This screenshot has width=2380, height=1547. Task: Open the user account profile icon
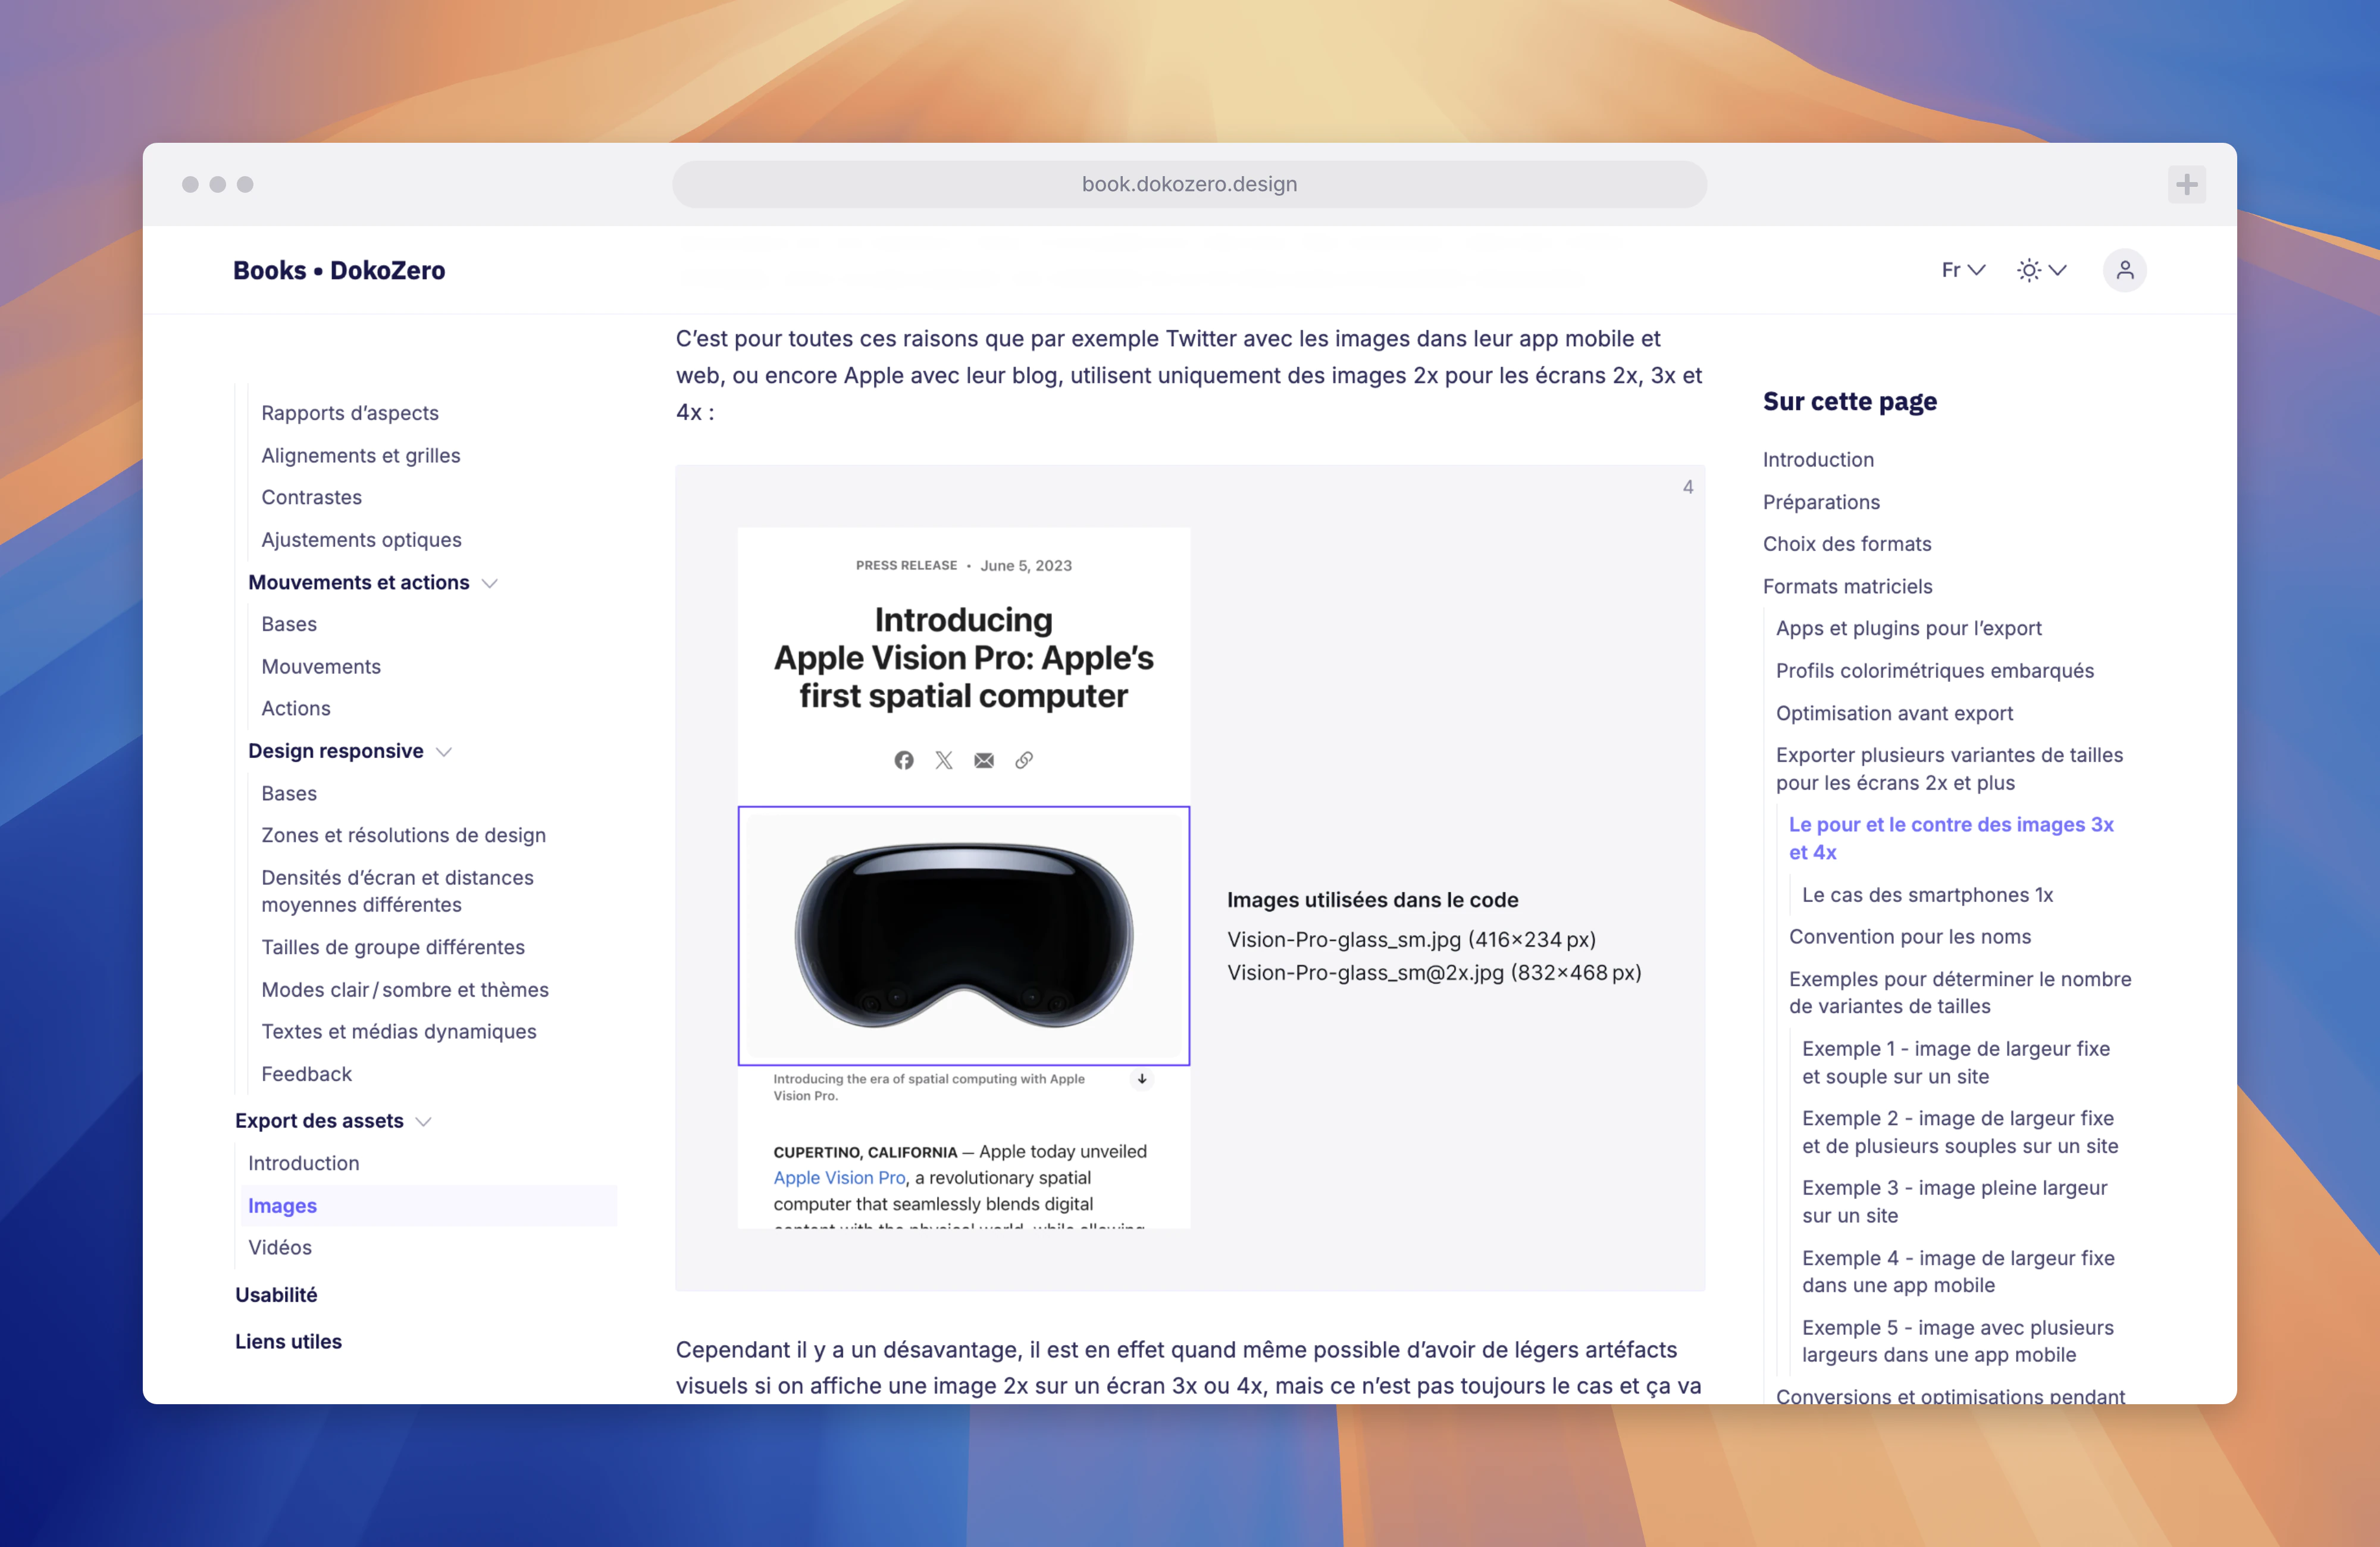click(x=2124, y=270)
